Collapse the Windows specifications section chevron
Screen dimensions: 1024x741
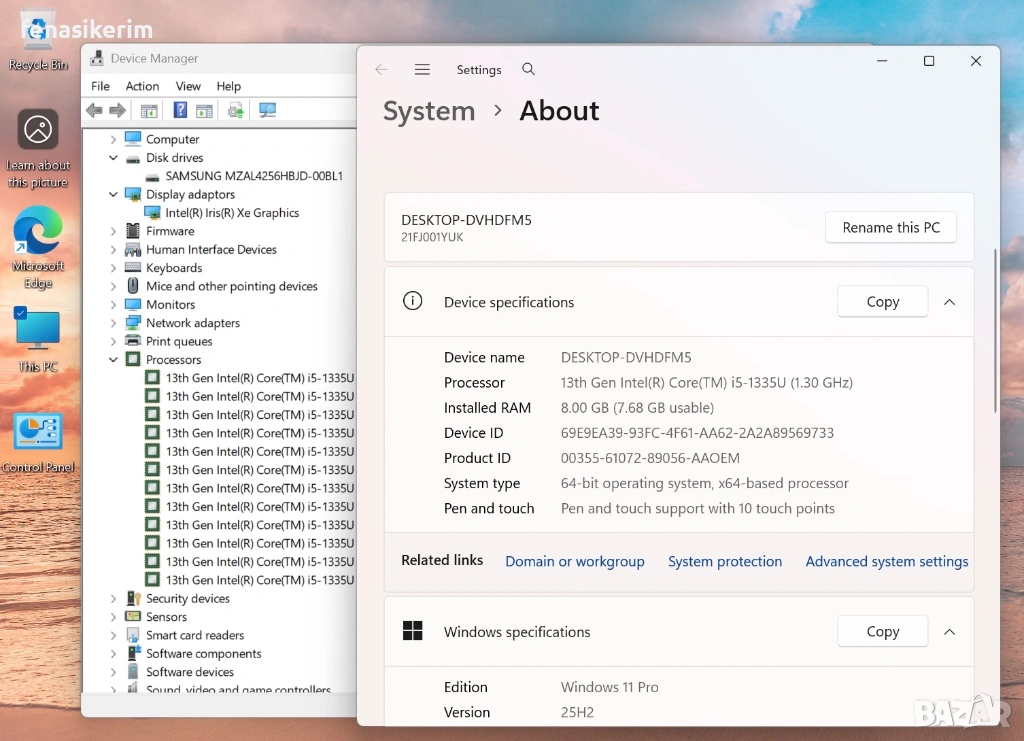pyautogui.click(x=950, y=632)
